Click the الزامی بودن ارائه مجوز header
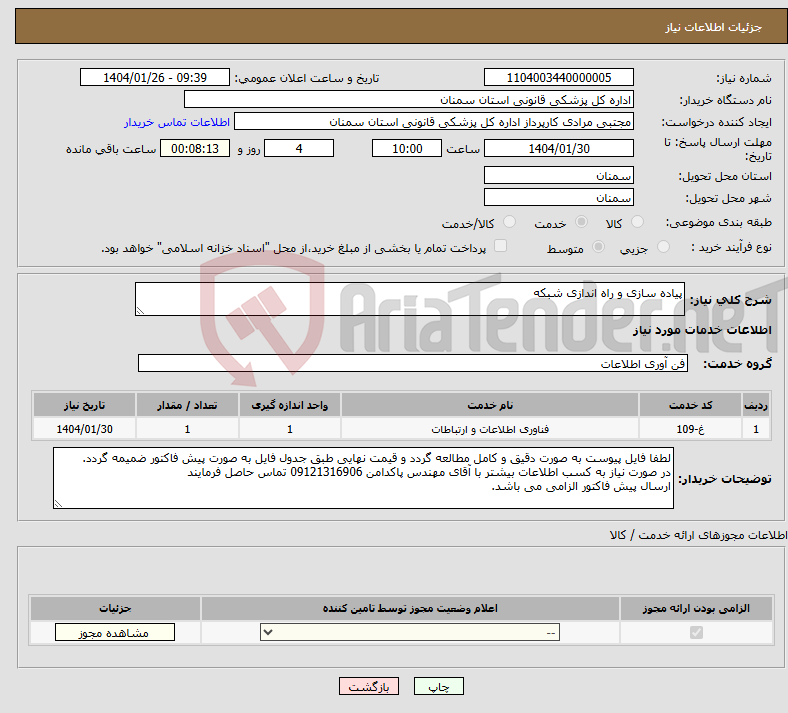 (696, 608)
